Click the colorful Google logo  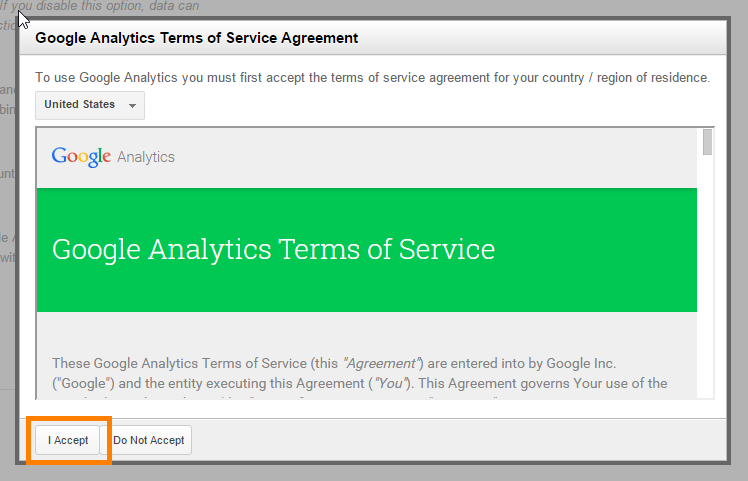[81, 157]
